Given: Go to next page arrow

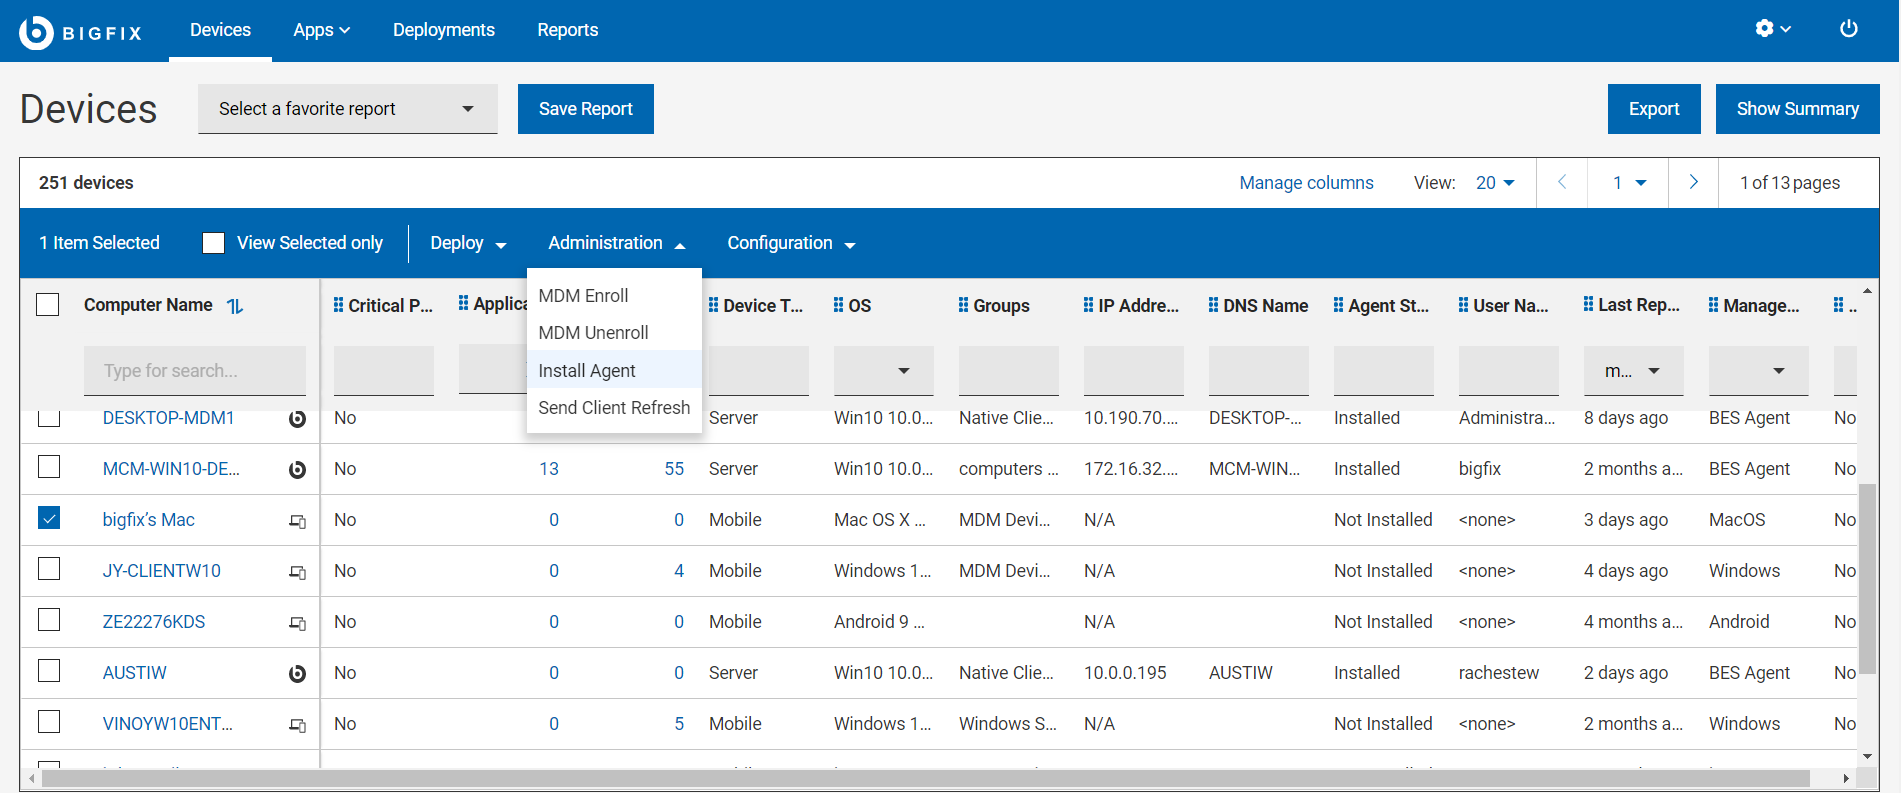Looking at the screenshot, I should tap(1693, 182).
